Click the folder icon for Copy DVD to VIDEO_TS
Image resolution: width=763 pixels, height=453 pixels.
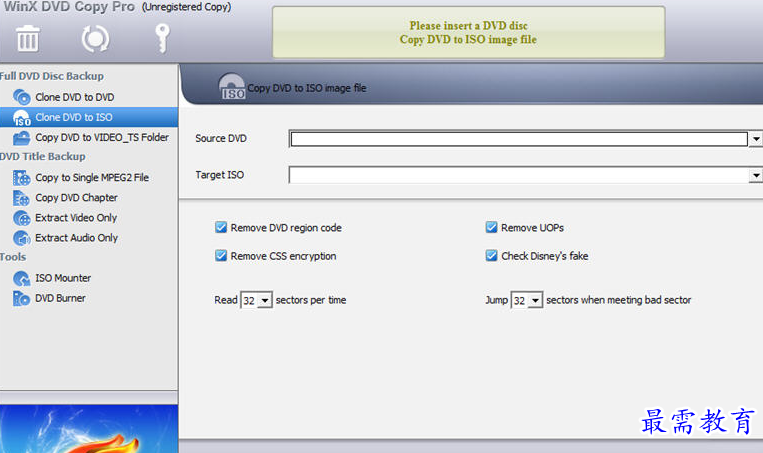[21, 138]
